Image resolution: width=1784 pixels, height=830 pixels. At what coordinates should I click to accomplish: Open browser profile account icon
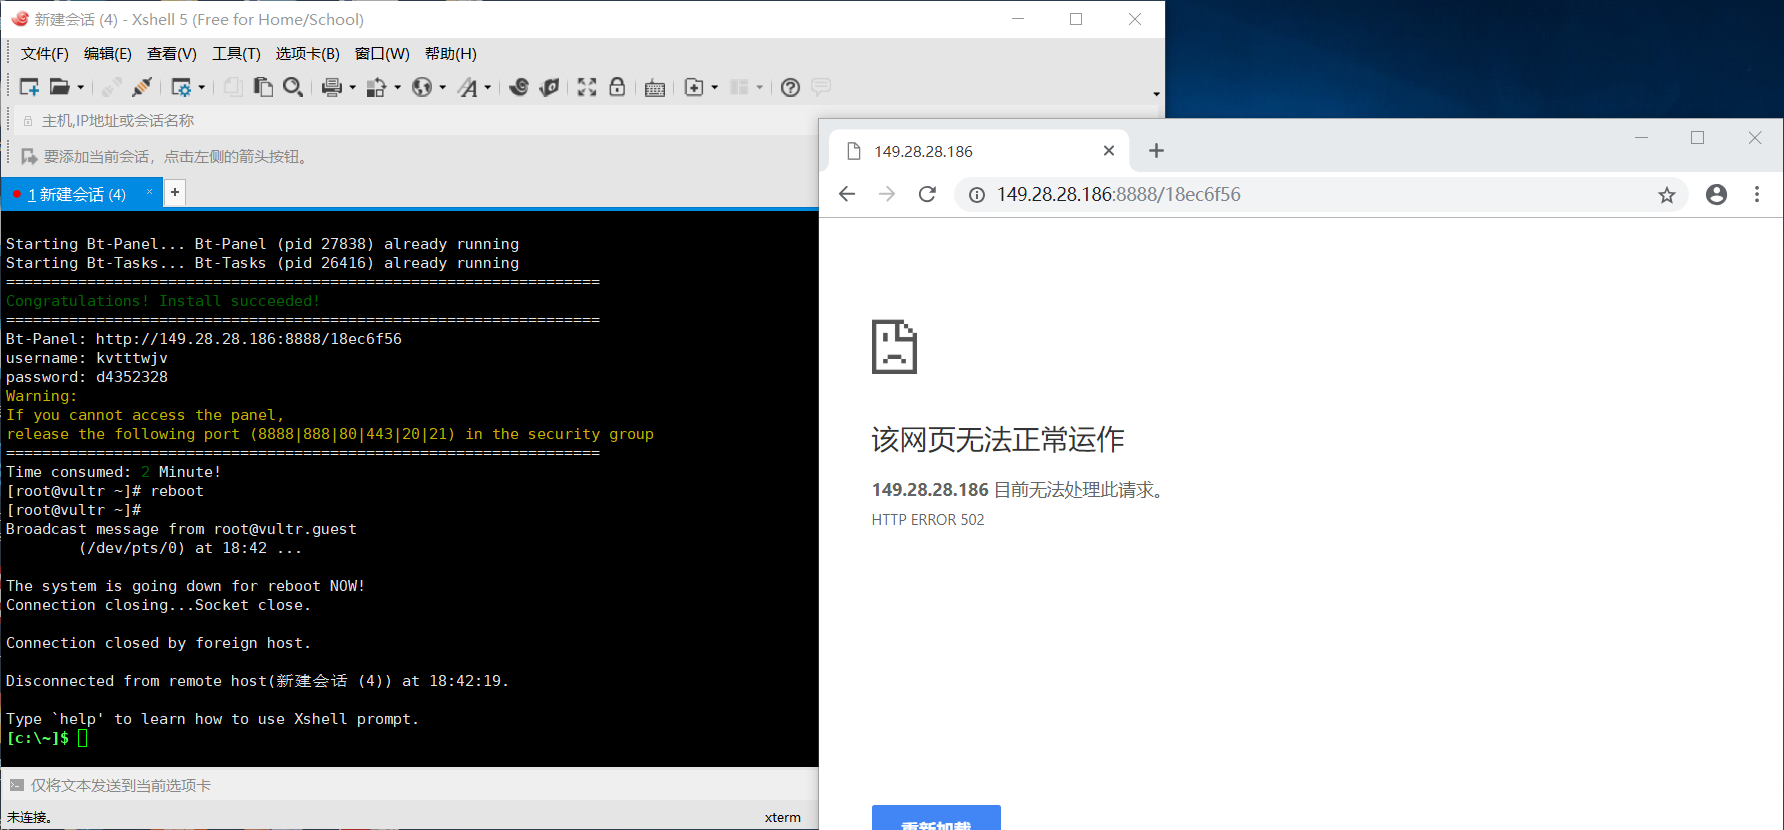click(x=1716, y=194)
